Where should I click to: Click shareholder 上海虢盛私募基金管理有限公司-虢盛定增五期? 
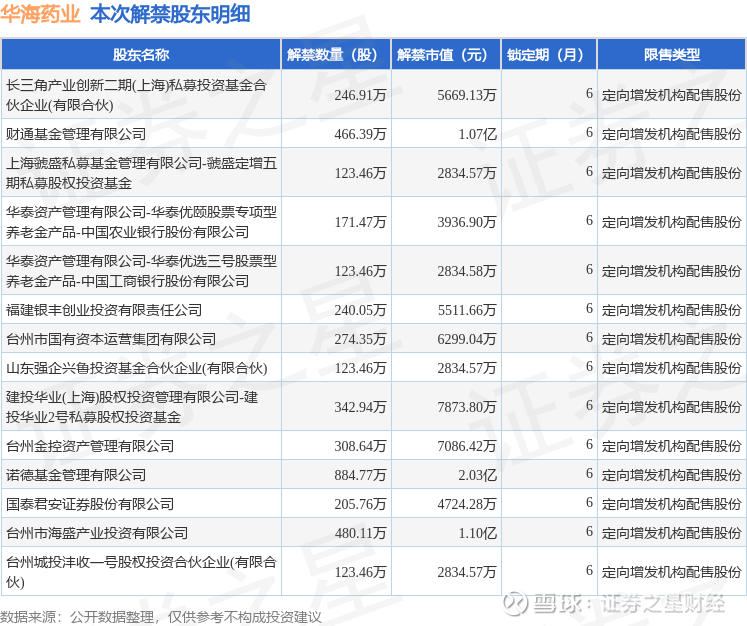click(141, 173)
